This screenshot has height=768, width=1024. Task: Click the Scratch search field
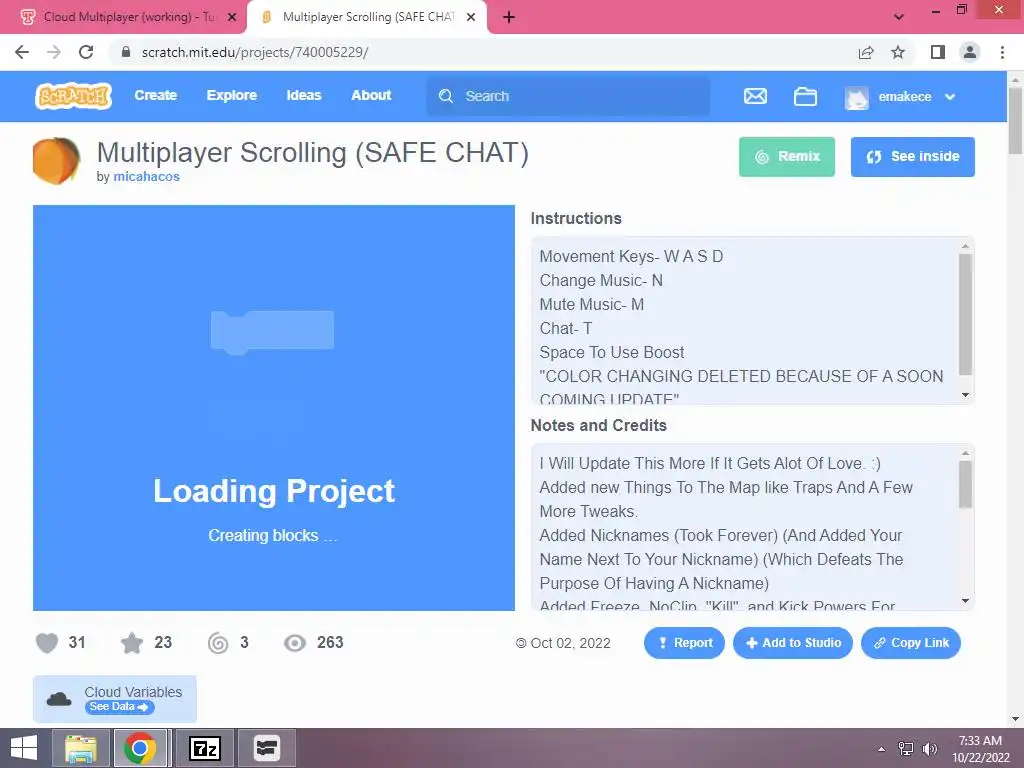[x=568, y=96]
